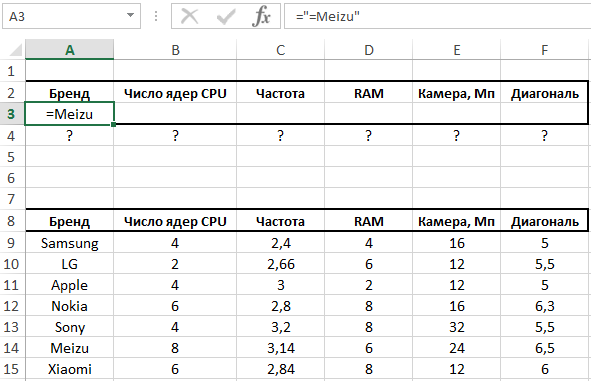Click the Бренд header in row 2
The height and width of the screenshot is (381, 591).
click(69, 93)
